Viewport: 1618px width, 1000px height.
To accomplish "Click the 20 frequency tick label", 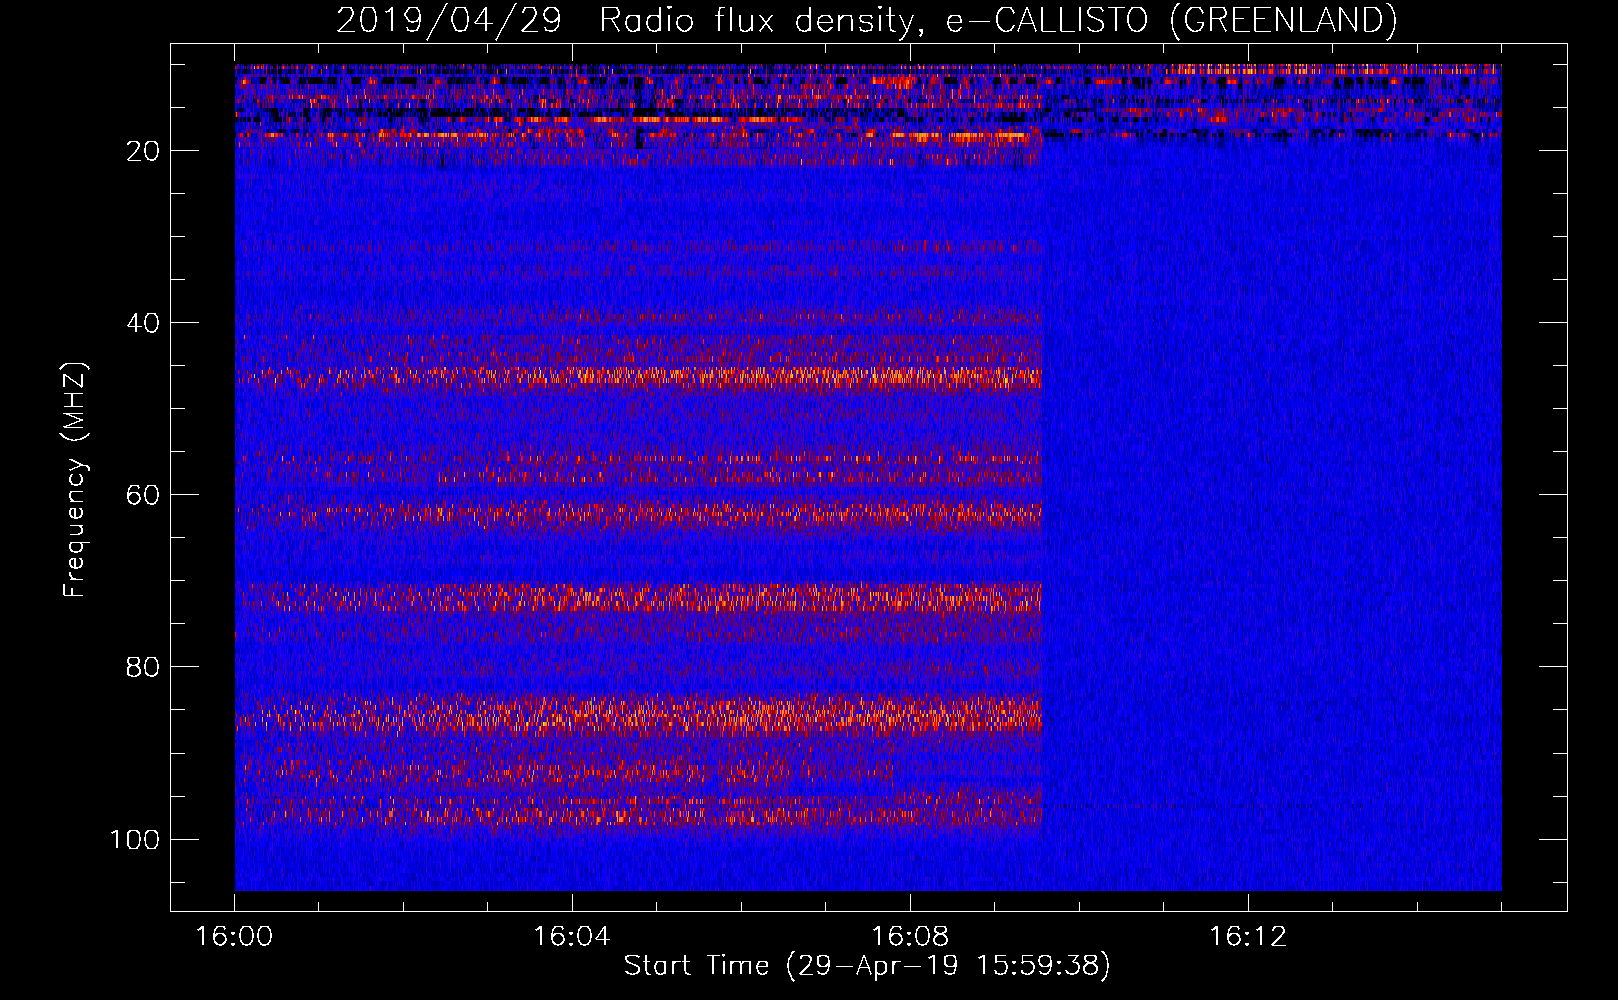I will (144, 151).
